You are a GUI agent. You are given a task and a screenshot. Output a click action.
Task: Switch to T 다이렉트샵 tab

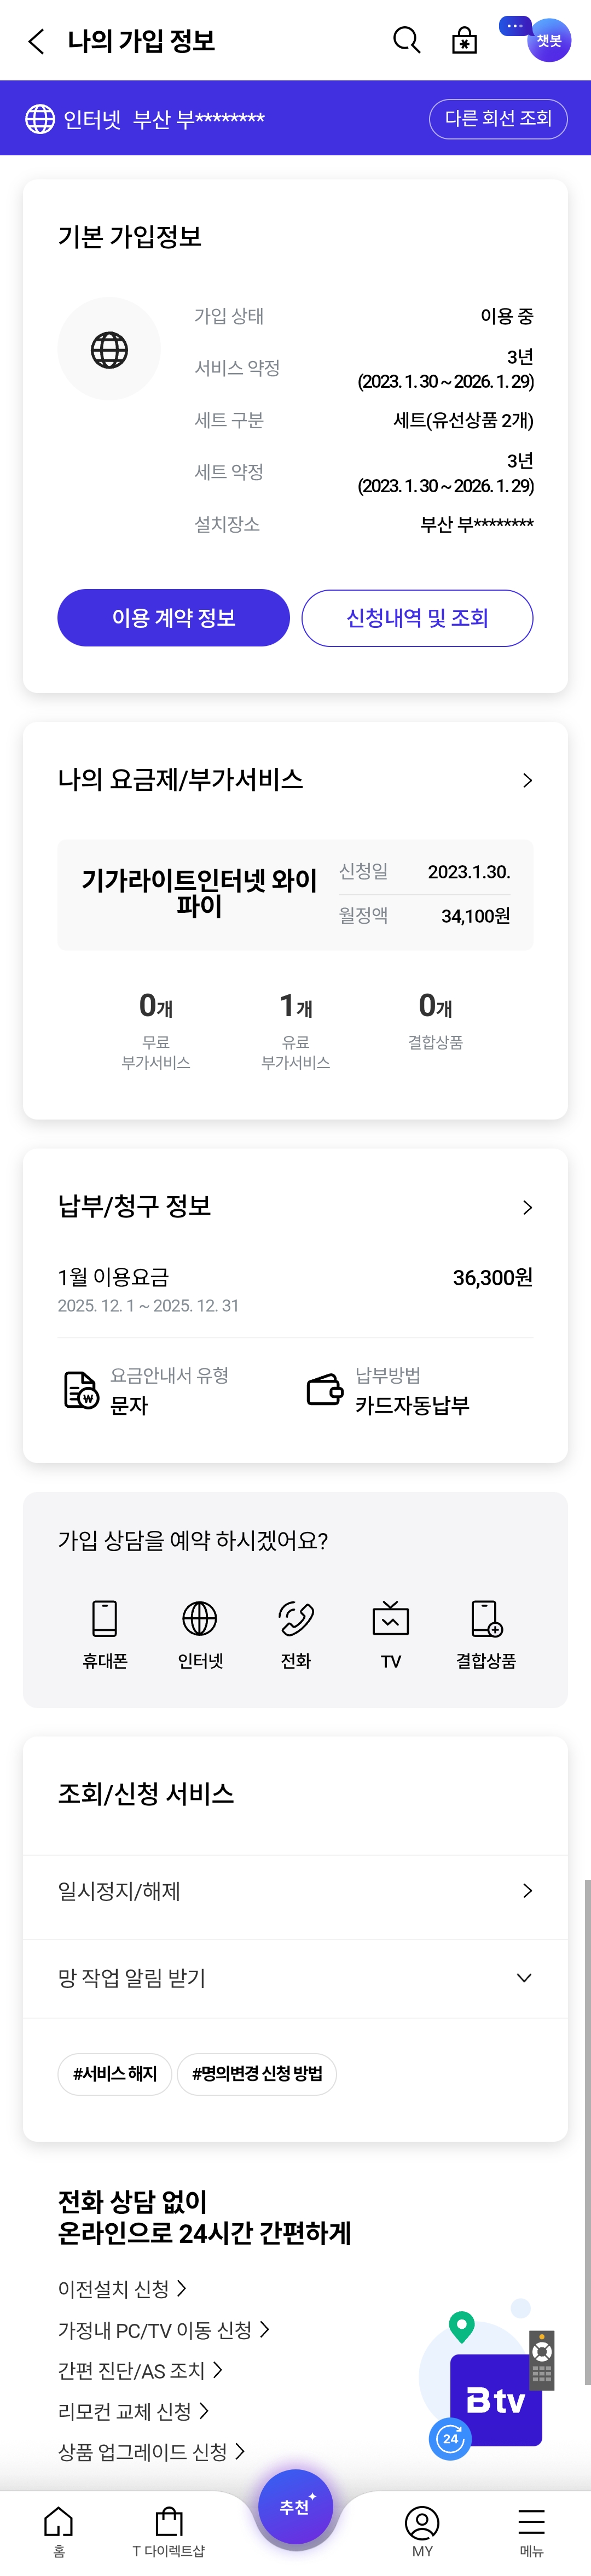tap(169, 2530)
